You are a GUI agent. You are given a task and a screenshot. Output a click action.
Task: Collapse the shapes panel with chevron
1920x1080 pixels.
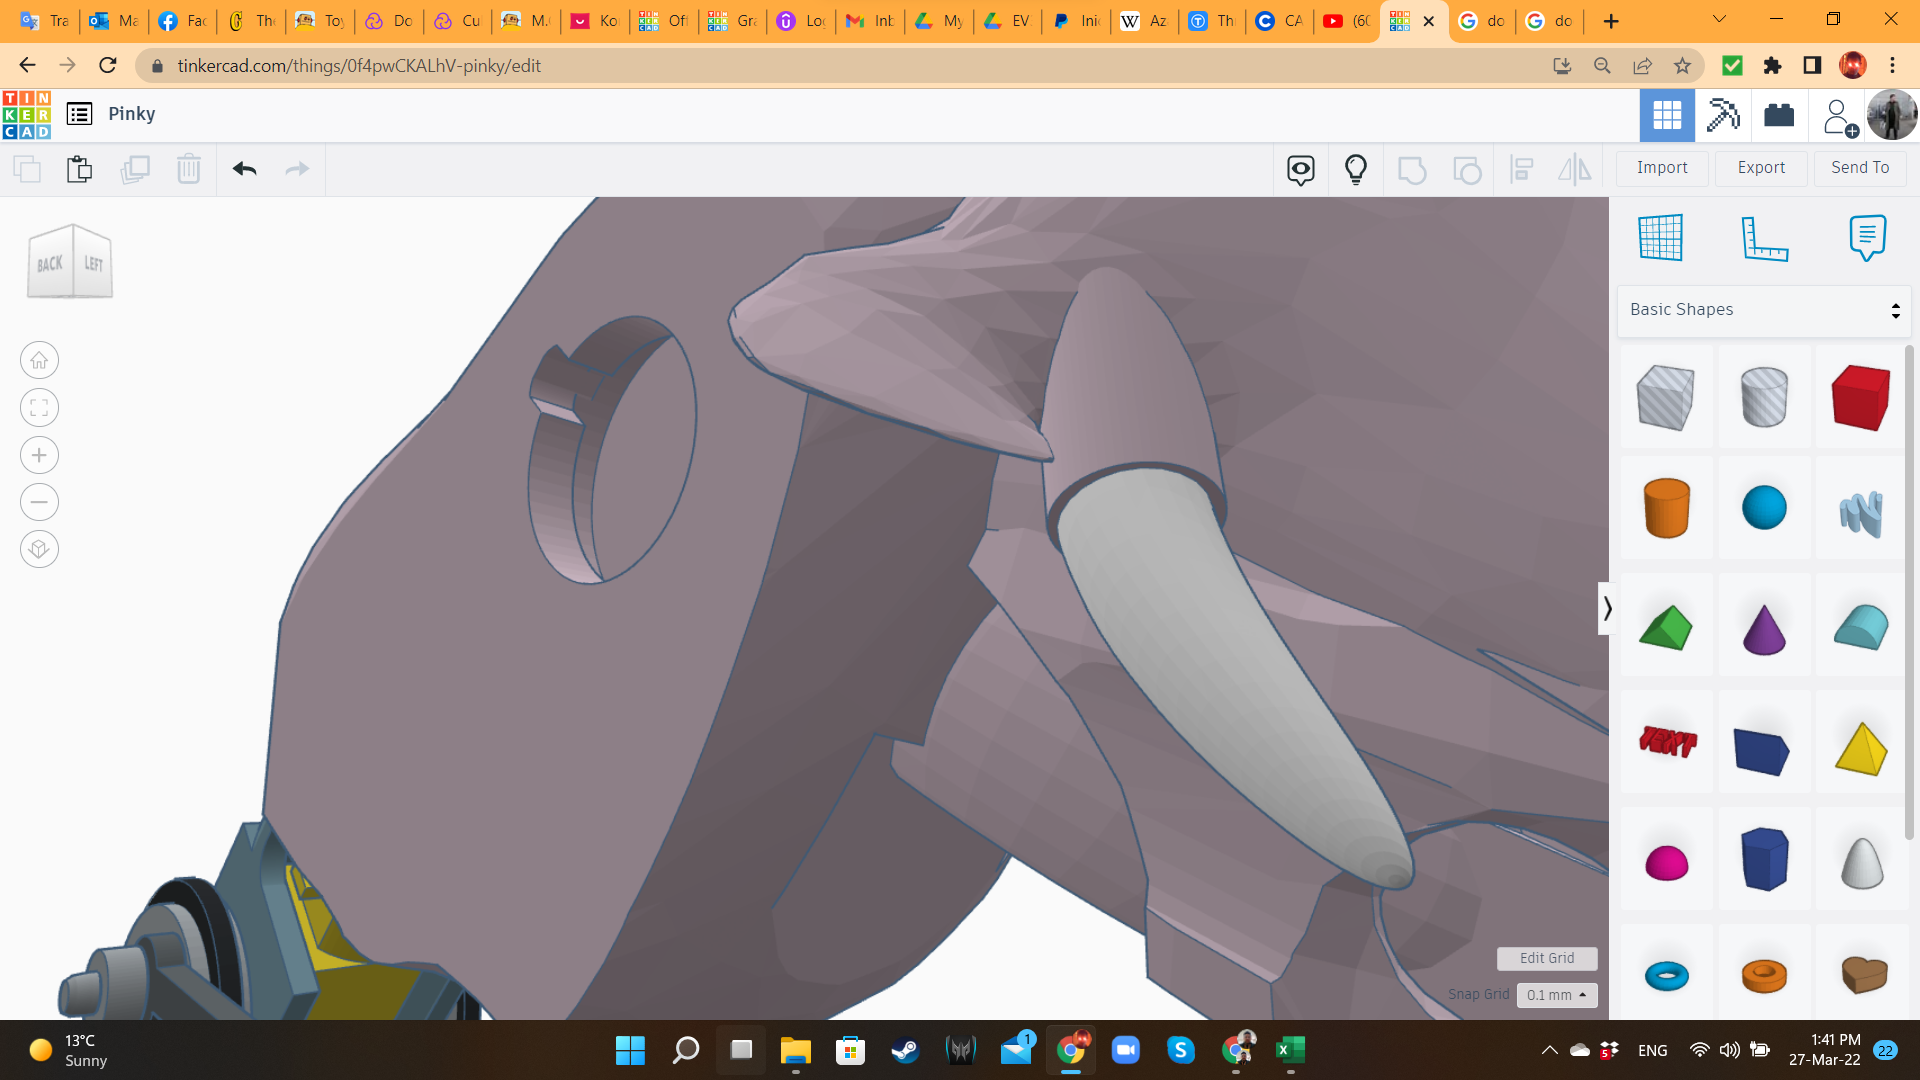1607,608
